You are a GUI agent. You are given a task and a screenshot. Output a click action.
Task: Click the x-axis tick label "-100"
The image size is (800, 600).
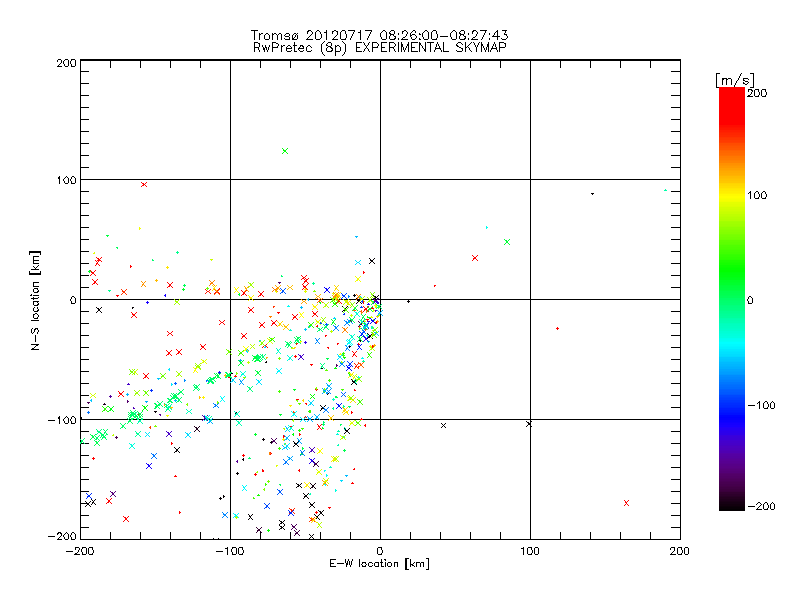click(x=230, y=552)
